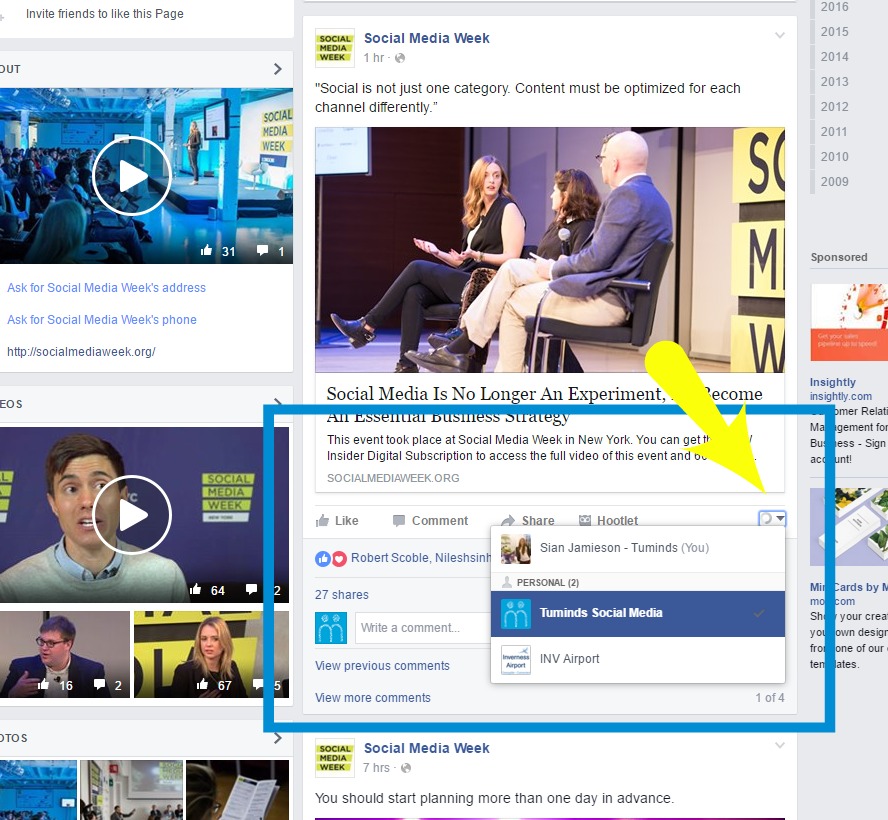Jump to 2014 in the timeline
Viewport: 888px width, 820px height.
[835, 57]
